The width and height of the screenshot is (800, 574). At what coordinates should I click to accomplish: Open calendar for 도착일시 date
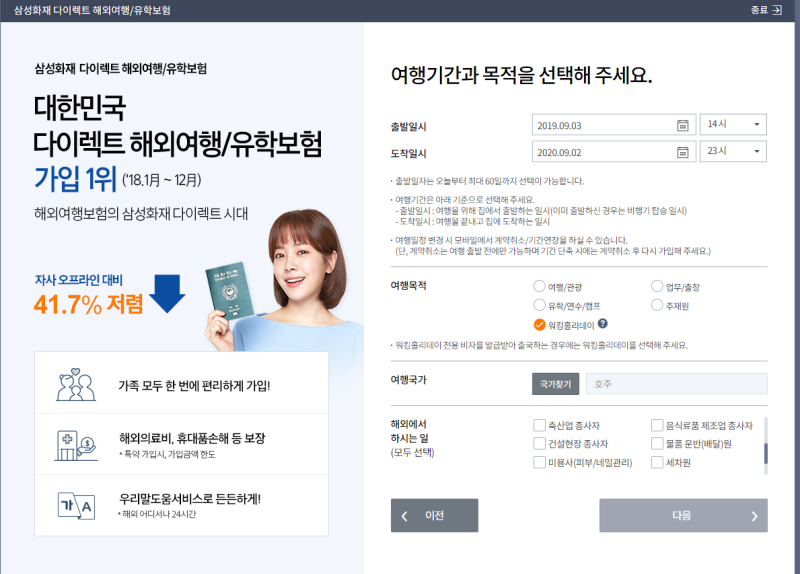[683, 152]
